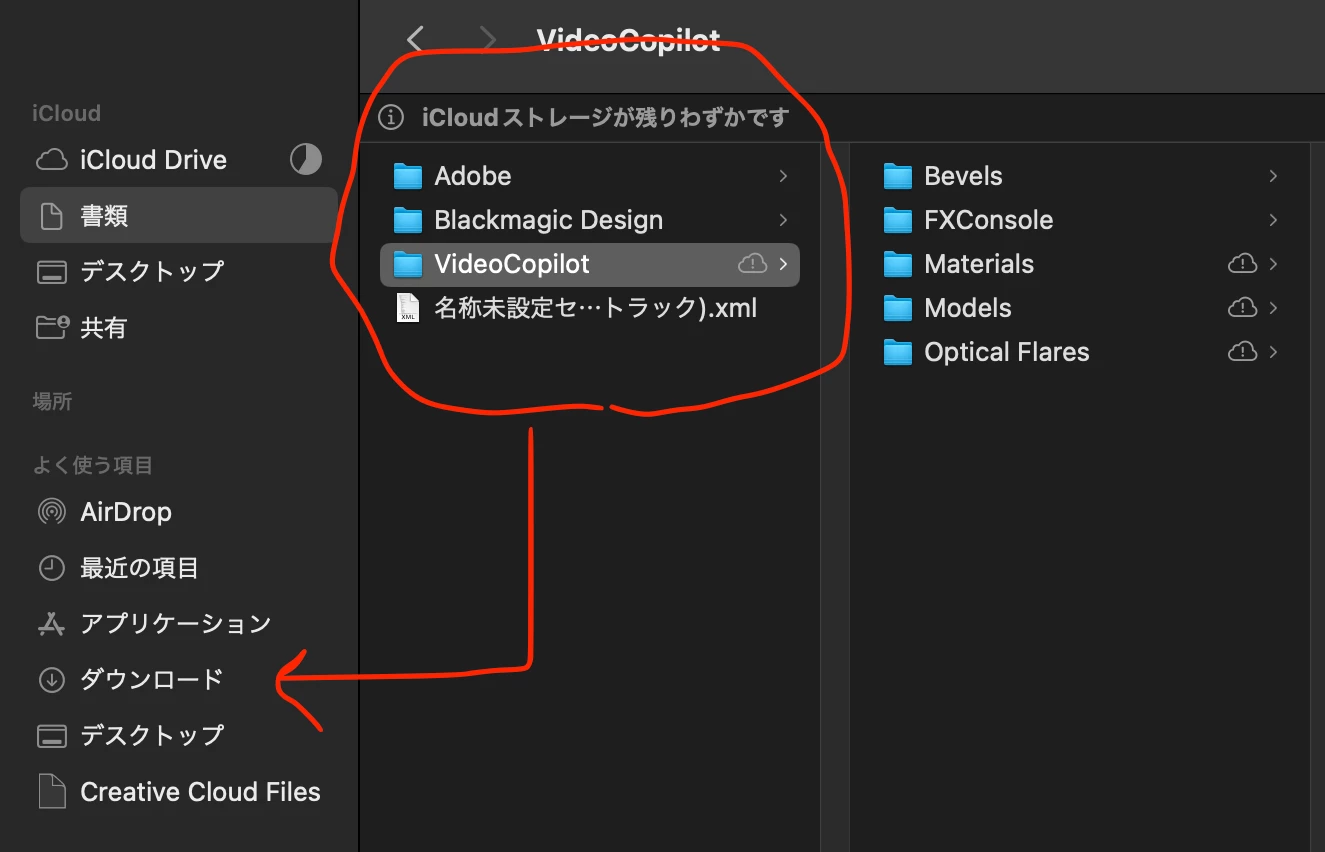Select 書類 in the sidebar
Screen dimensions: 1325x852
click(x=178, y=215)
